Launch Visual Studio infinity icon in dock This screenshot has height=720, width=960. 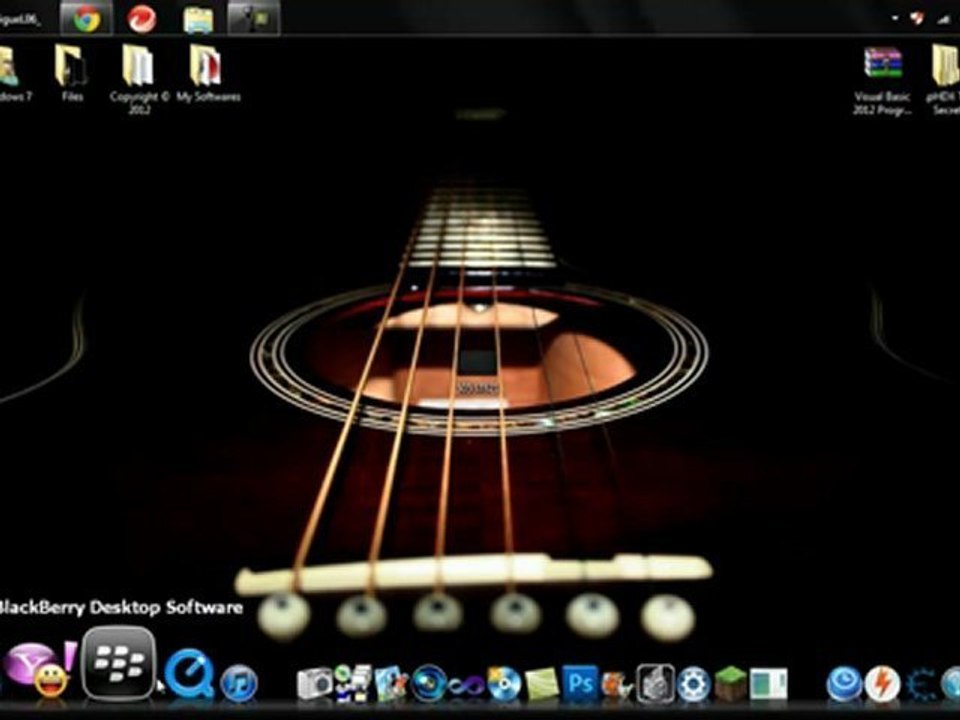466,685
